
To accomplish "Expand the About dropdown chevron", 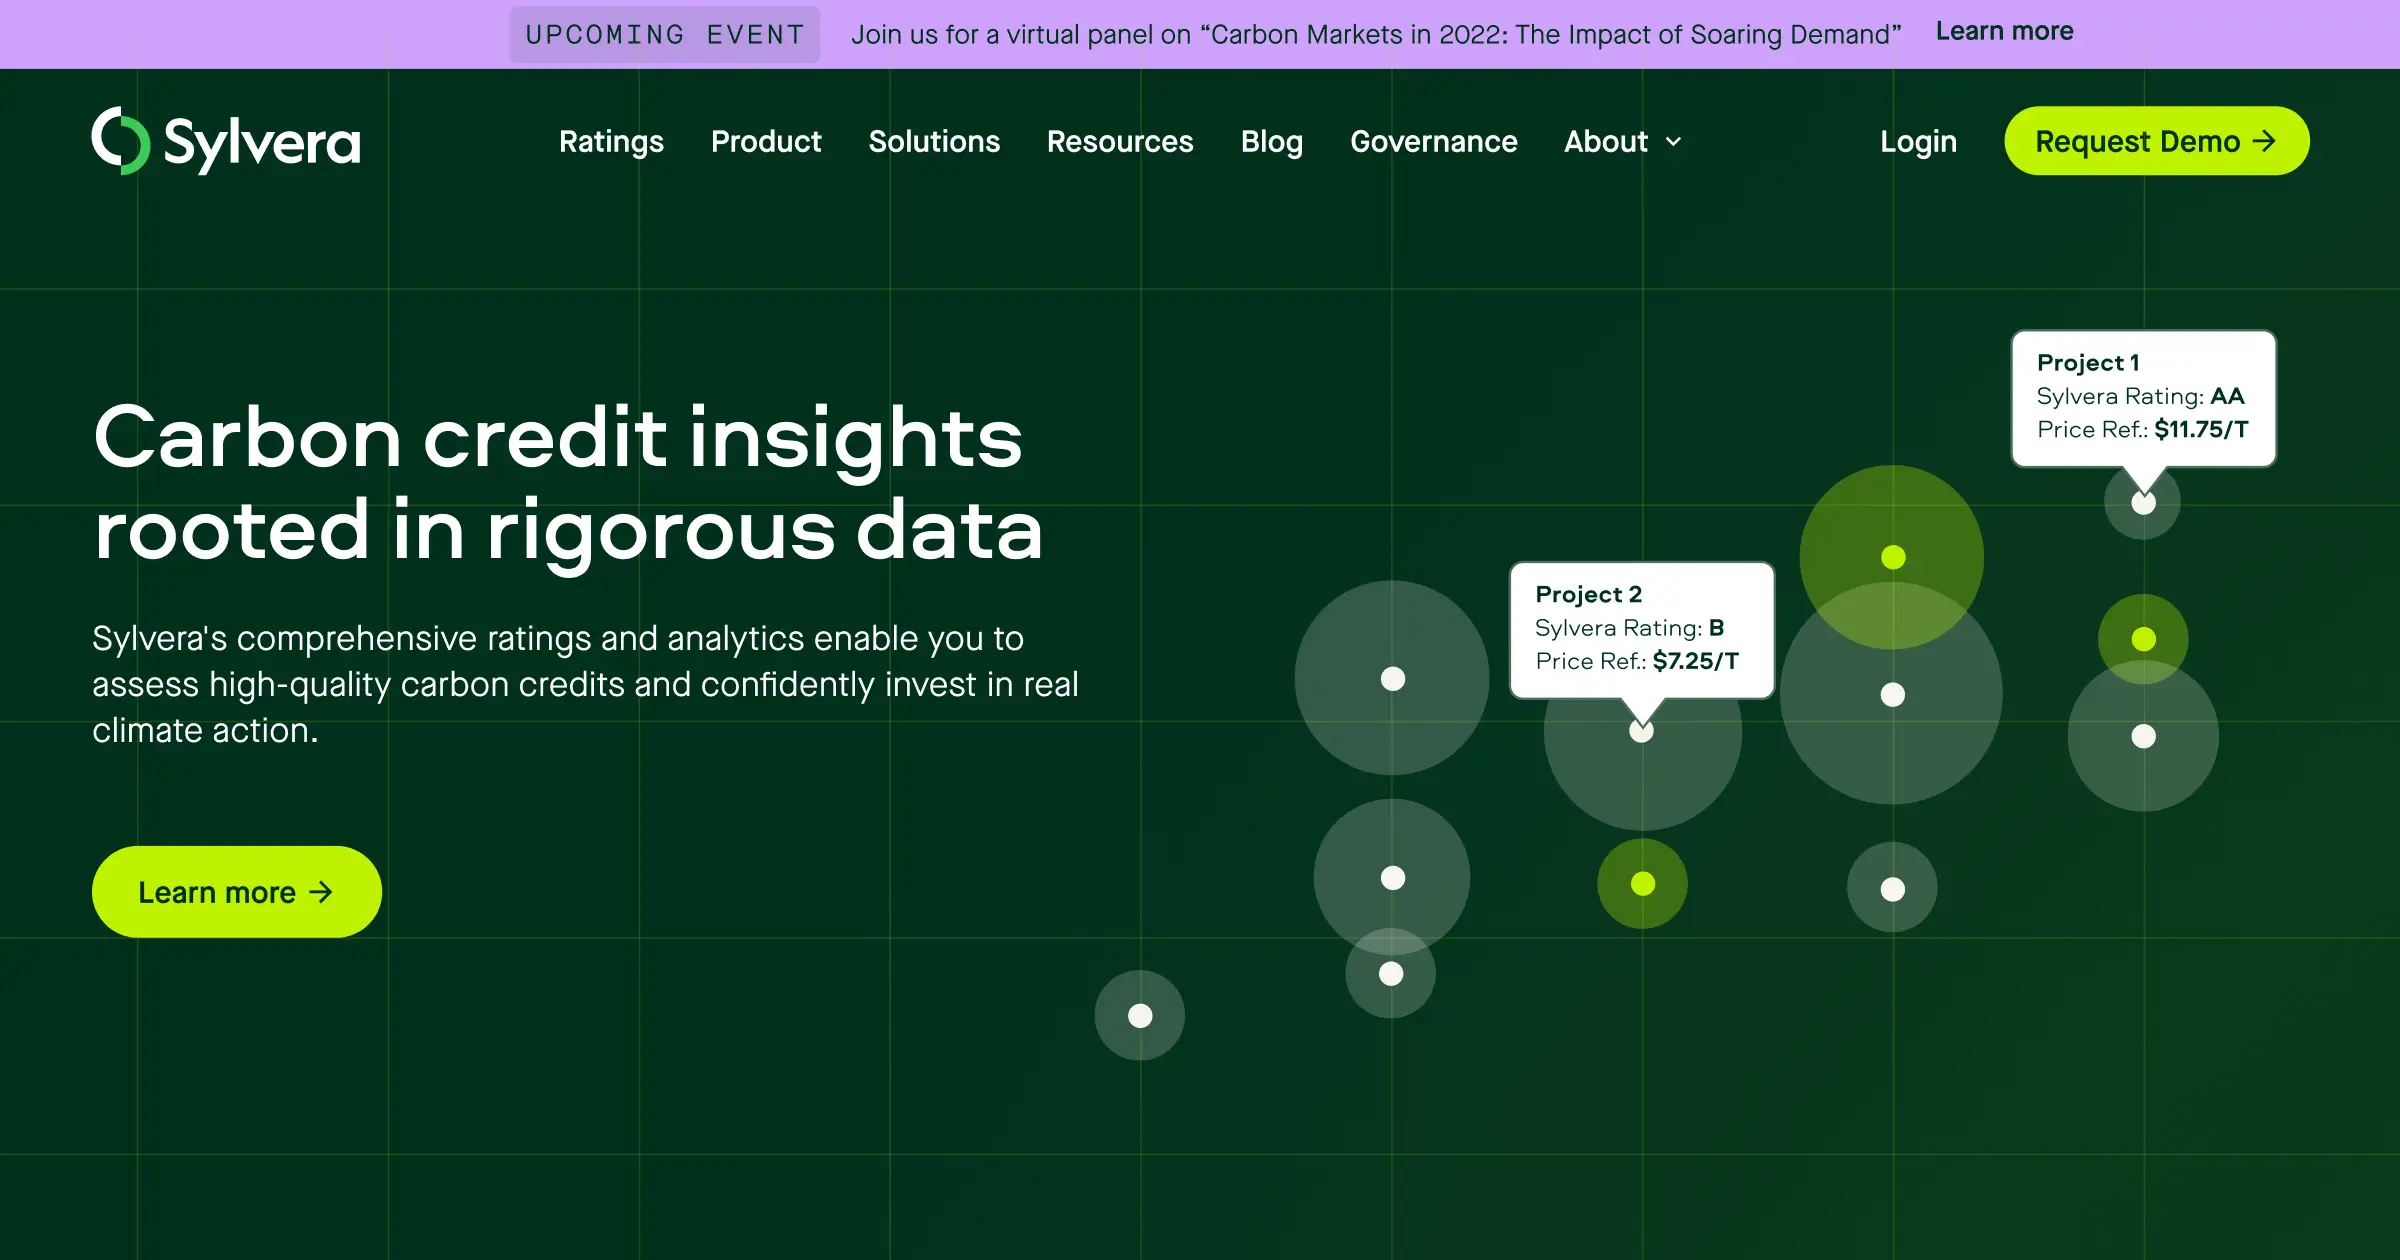I will [x=1674, y=142].
